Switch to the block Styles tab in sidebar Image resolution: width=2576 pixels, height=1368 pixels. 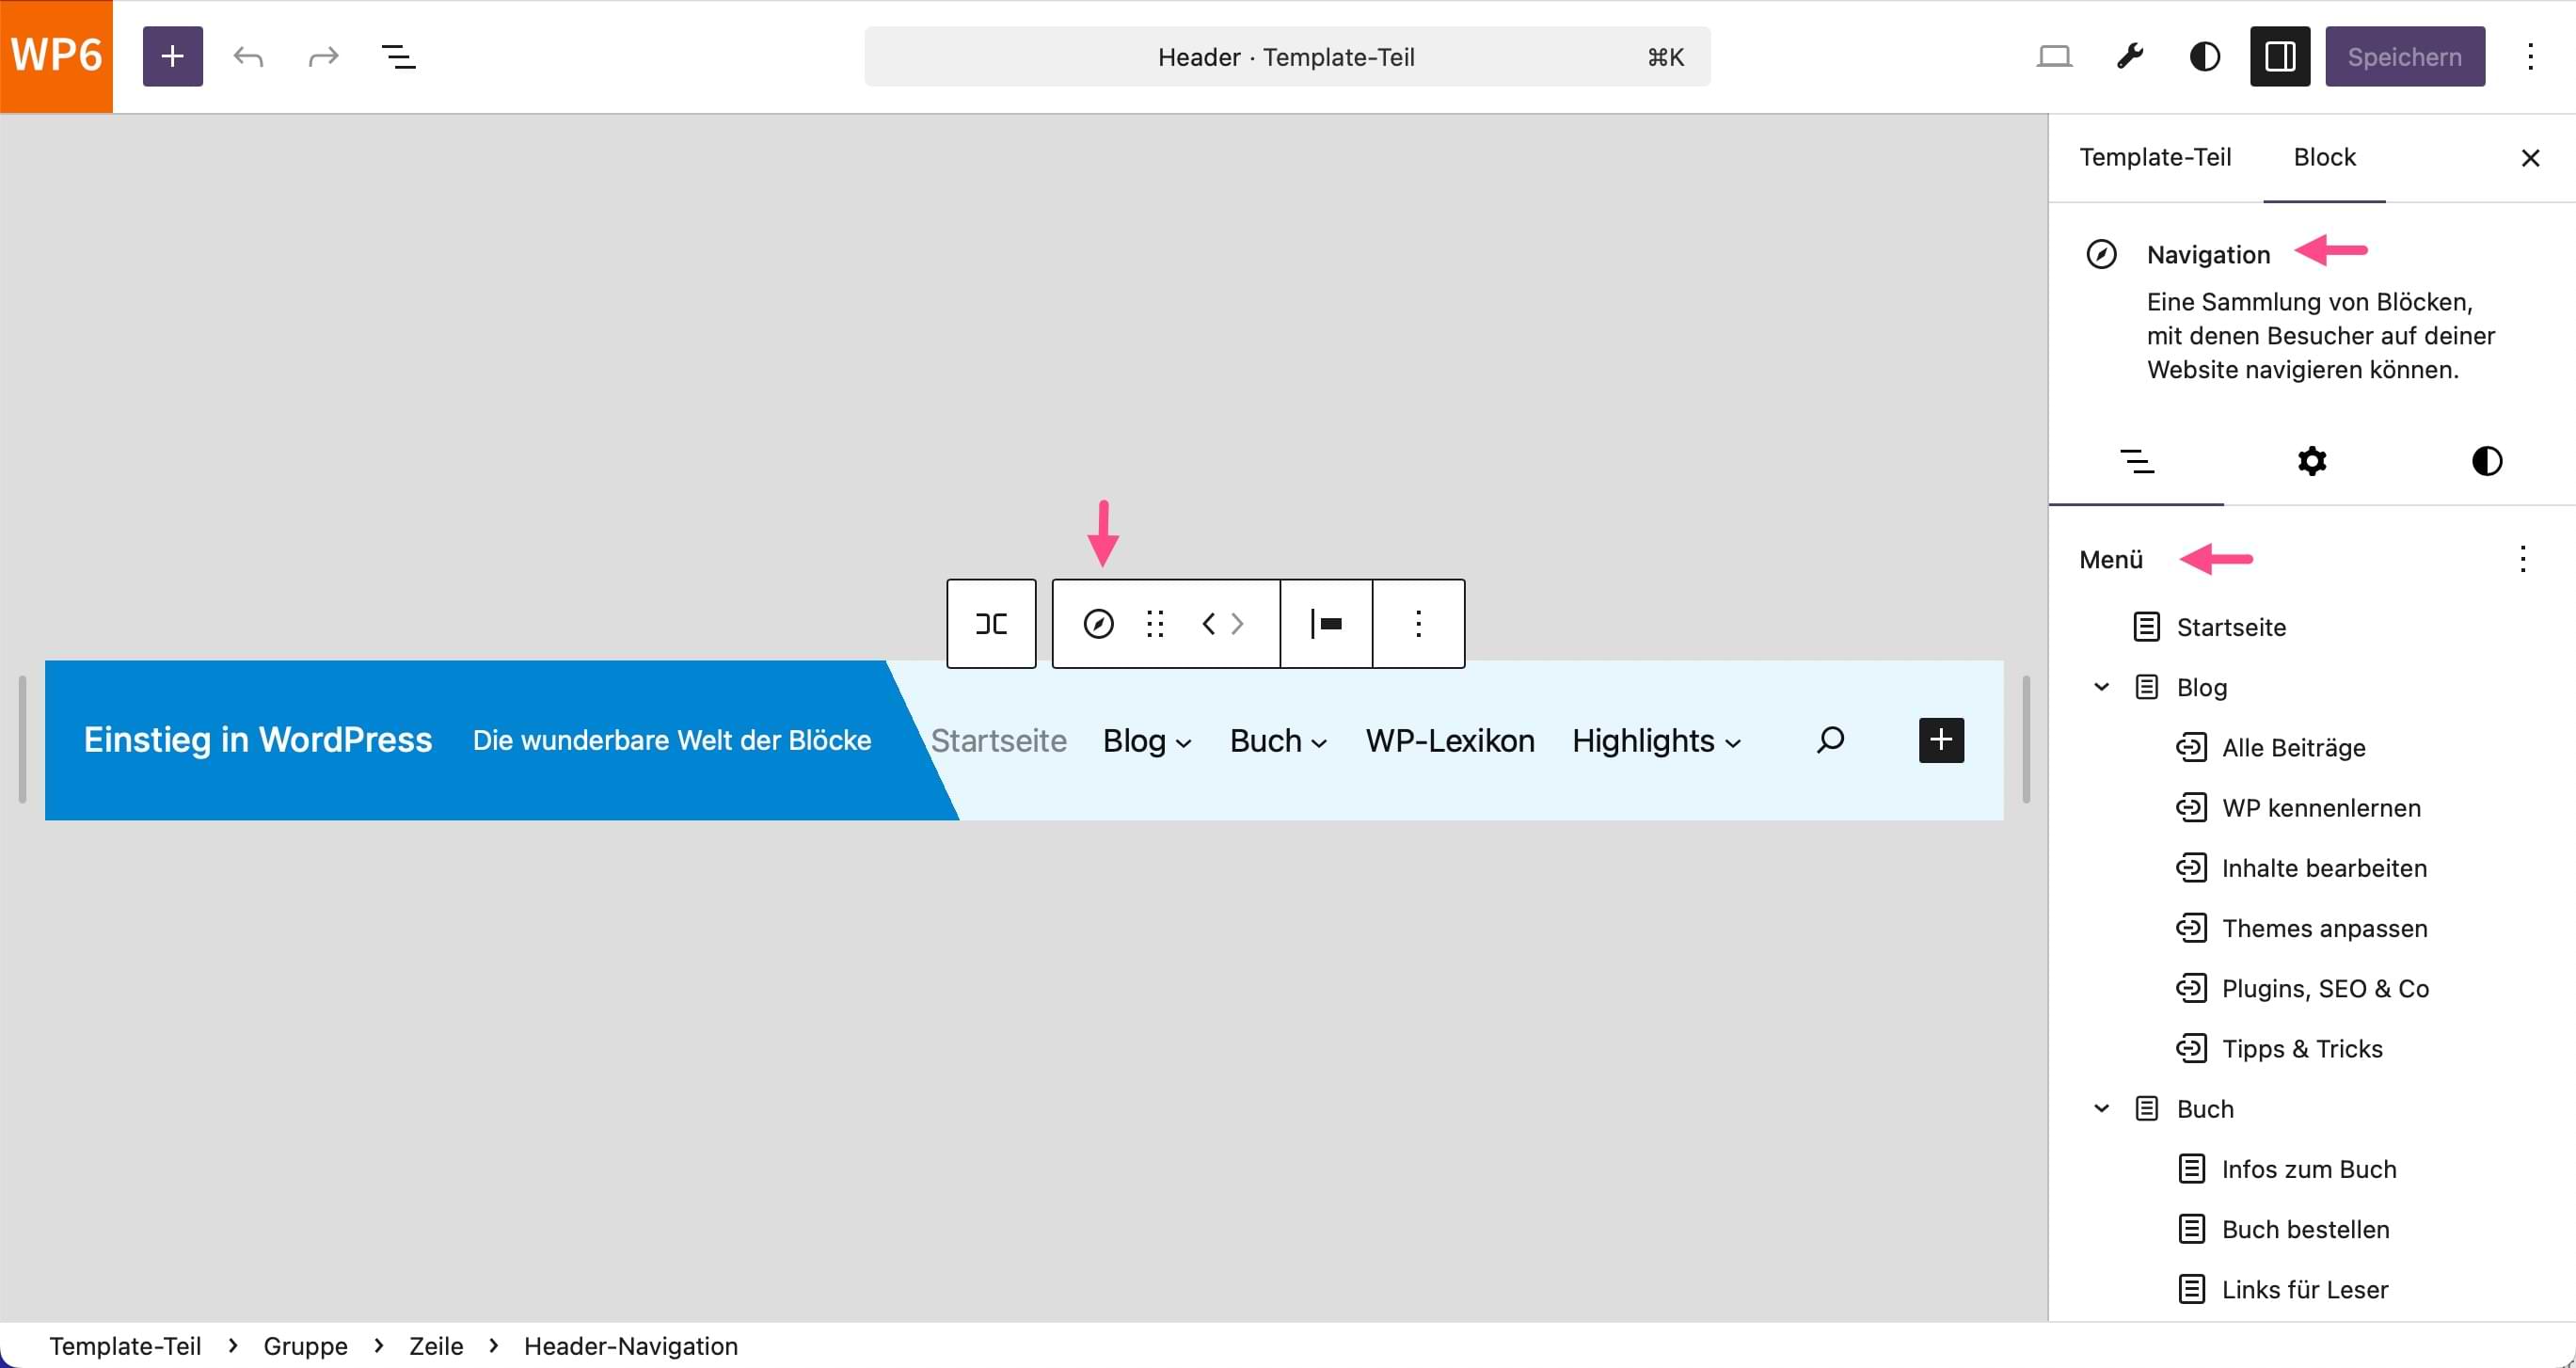(x=2486, y=461)
